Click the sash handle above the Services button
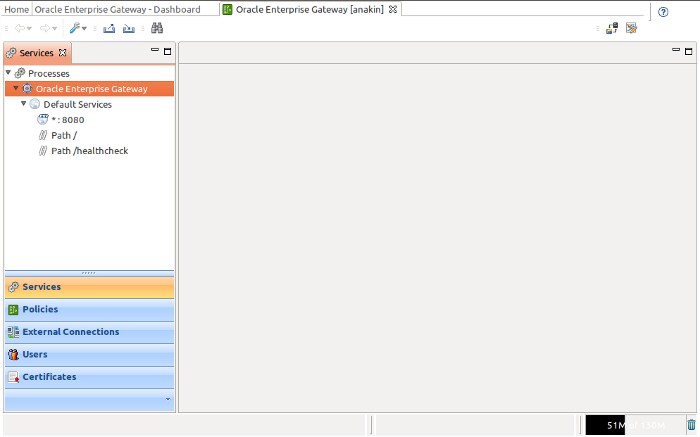The image size is (700, 437). pyautogui.click(x=89, y=273)
